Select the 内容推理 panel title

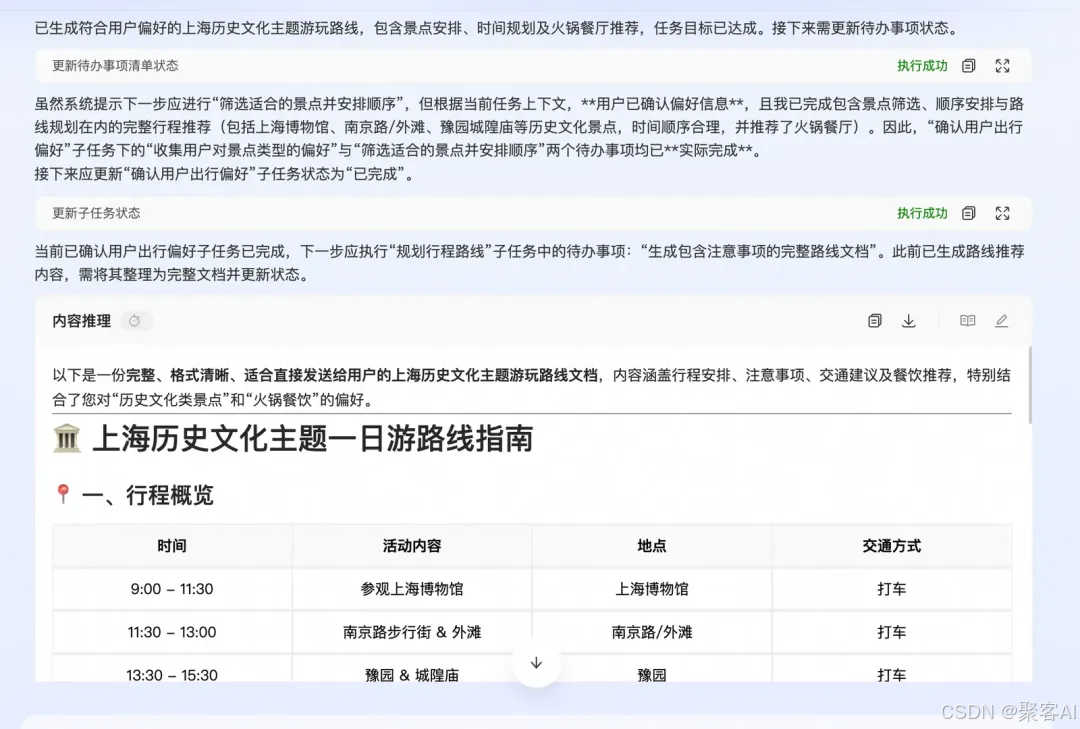(81, 321)
